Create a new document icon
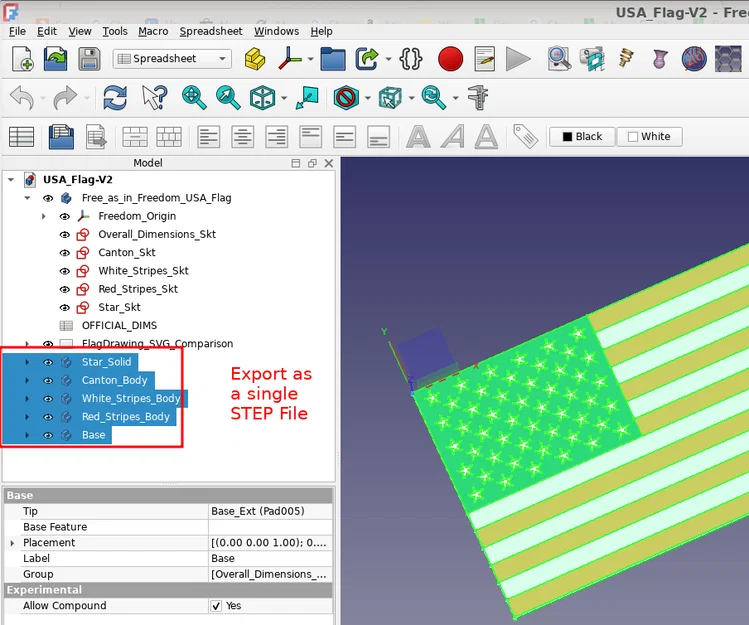749x625 pixels. (x=22, y=59)
